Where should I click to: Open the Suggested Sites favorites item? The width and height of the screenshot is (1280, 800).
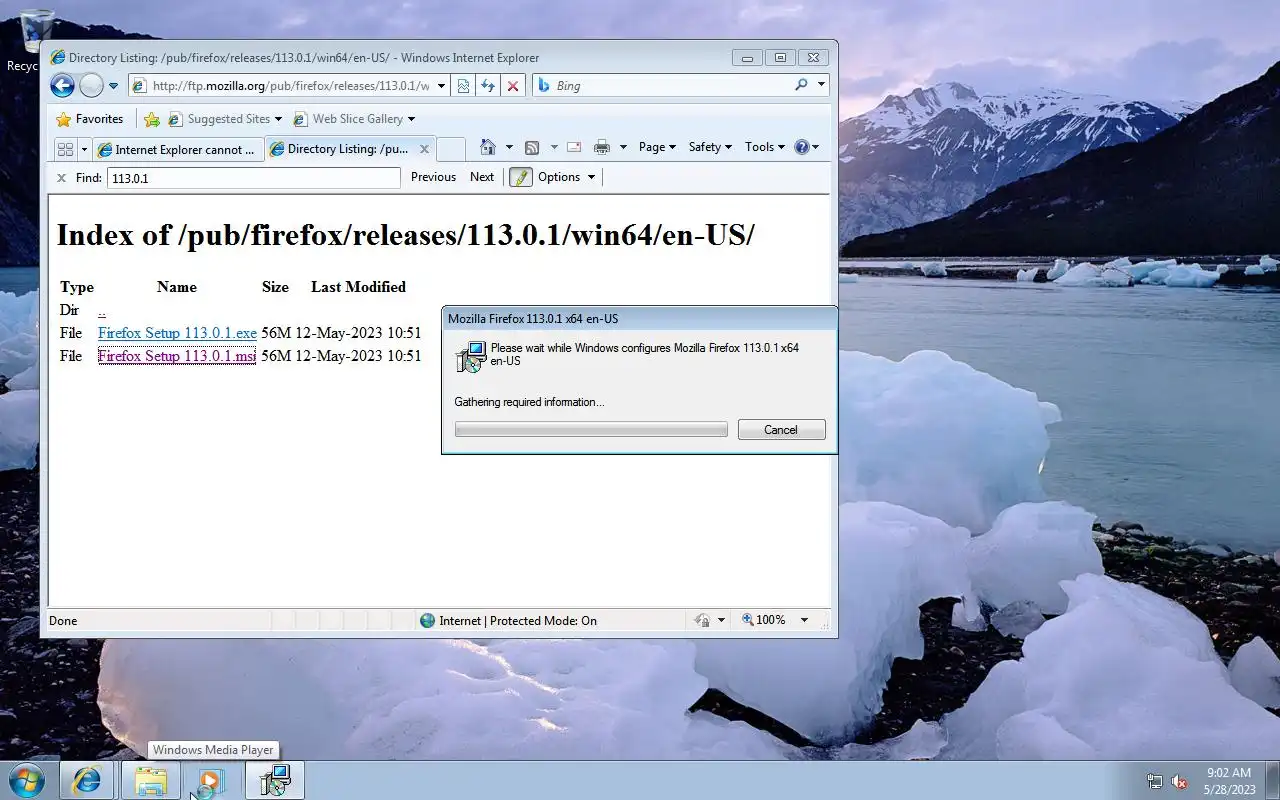point(225,119)
